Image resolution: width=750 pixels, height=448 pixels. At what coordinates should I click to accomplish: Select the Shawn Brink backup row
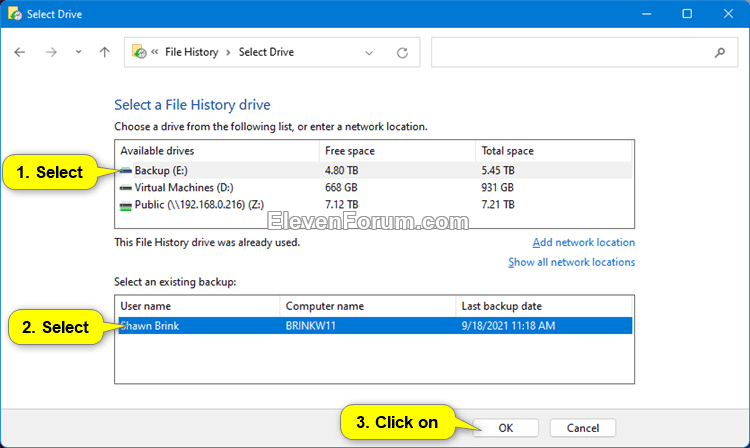[375, 326]
